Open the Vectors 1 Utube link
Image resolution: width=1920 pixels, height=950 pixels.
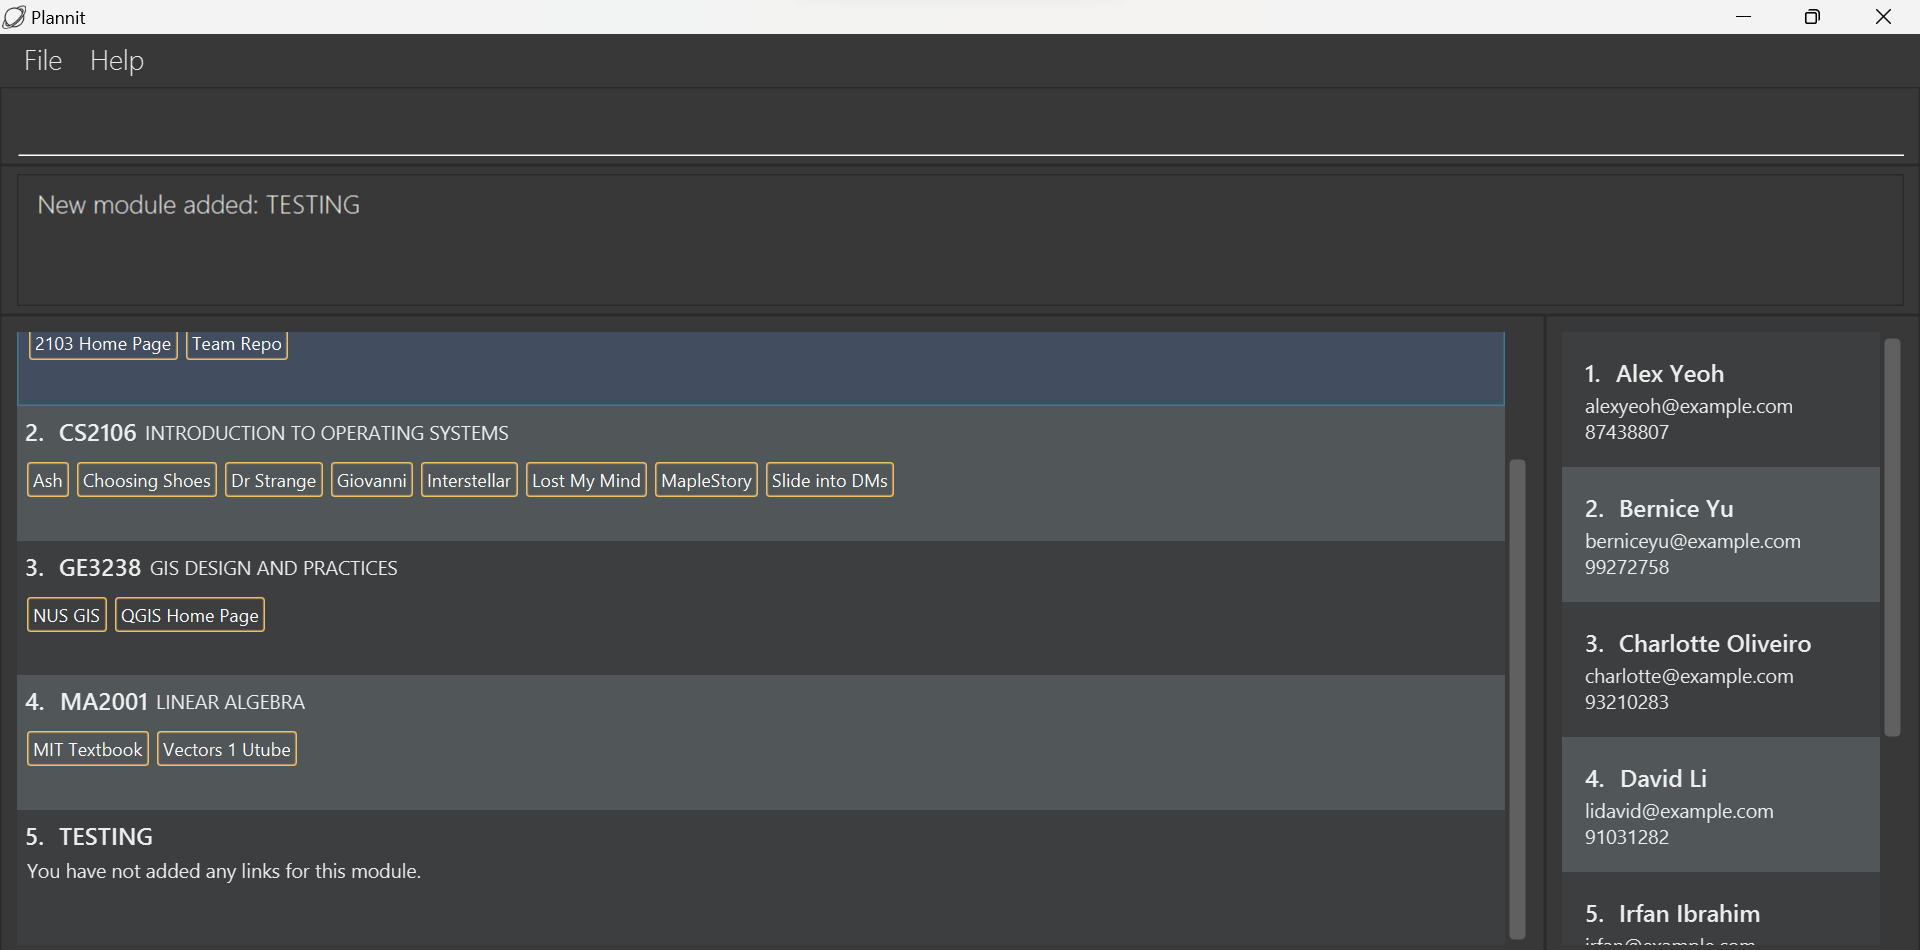point(227,749)
